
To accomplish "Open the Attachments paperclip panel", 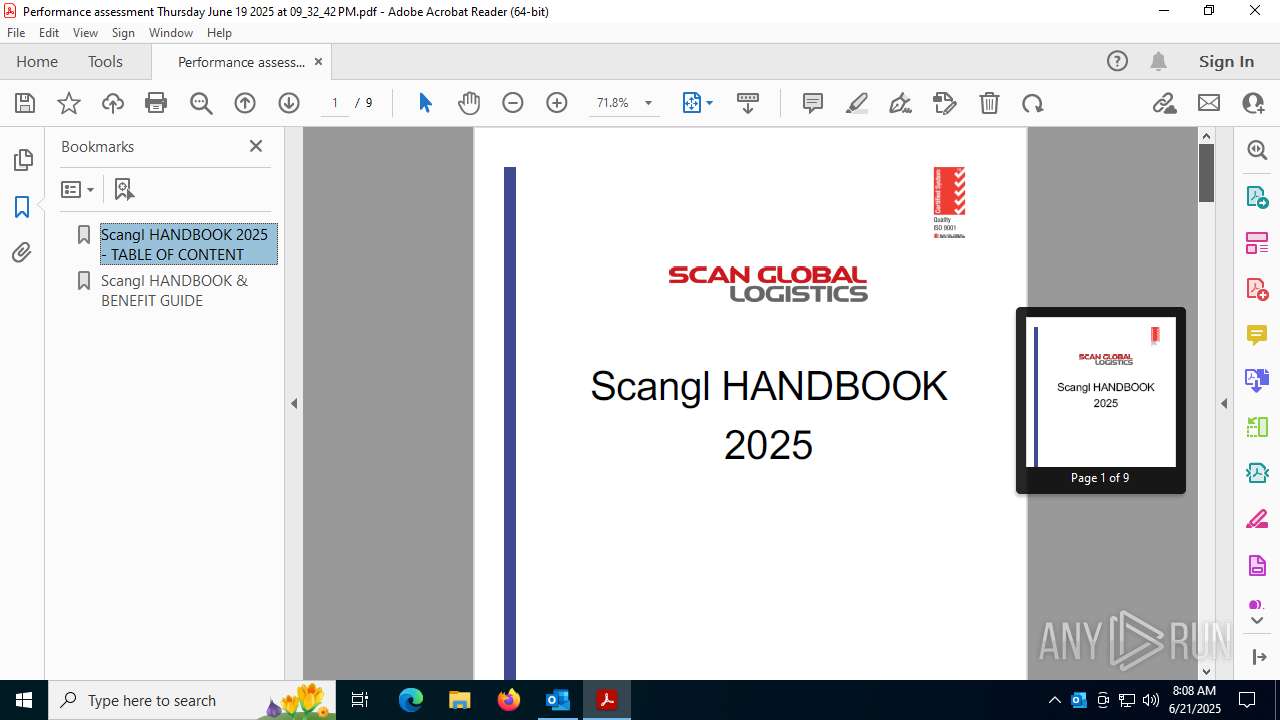I will tap(22, 253).
